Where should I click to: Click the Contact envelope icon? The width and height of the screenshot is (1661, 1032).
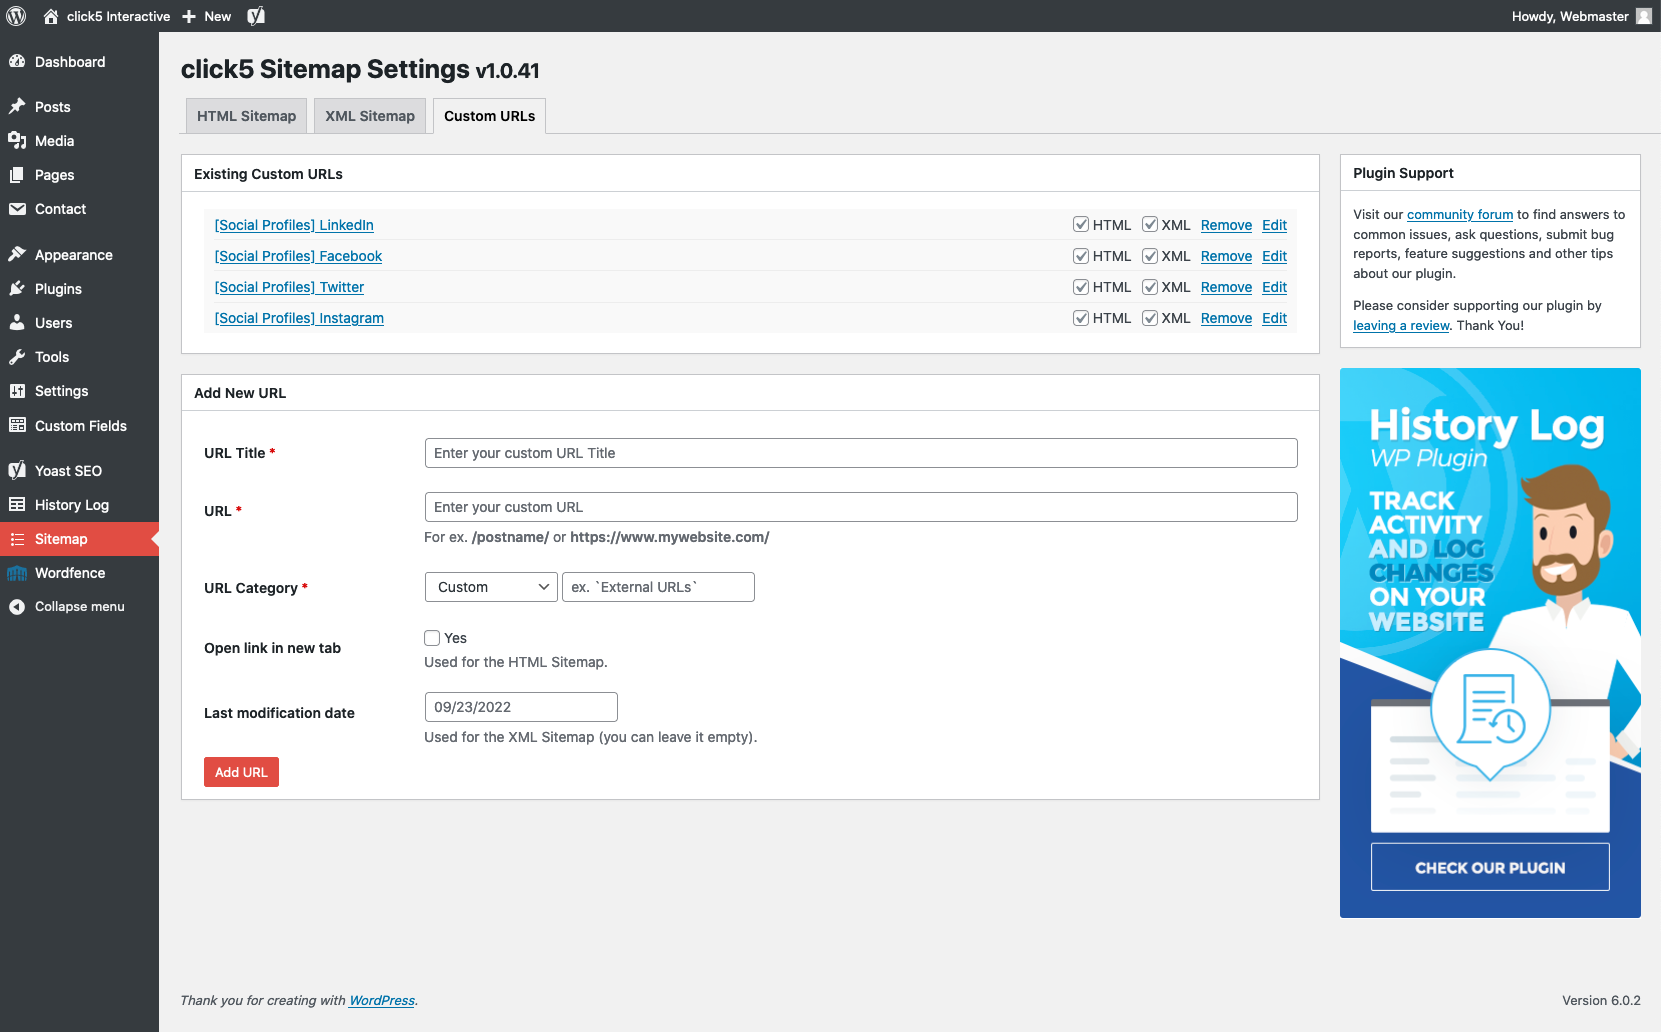17,209
